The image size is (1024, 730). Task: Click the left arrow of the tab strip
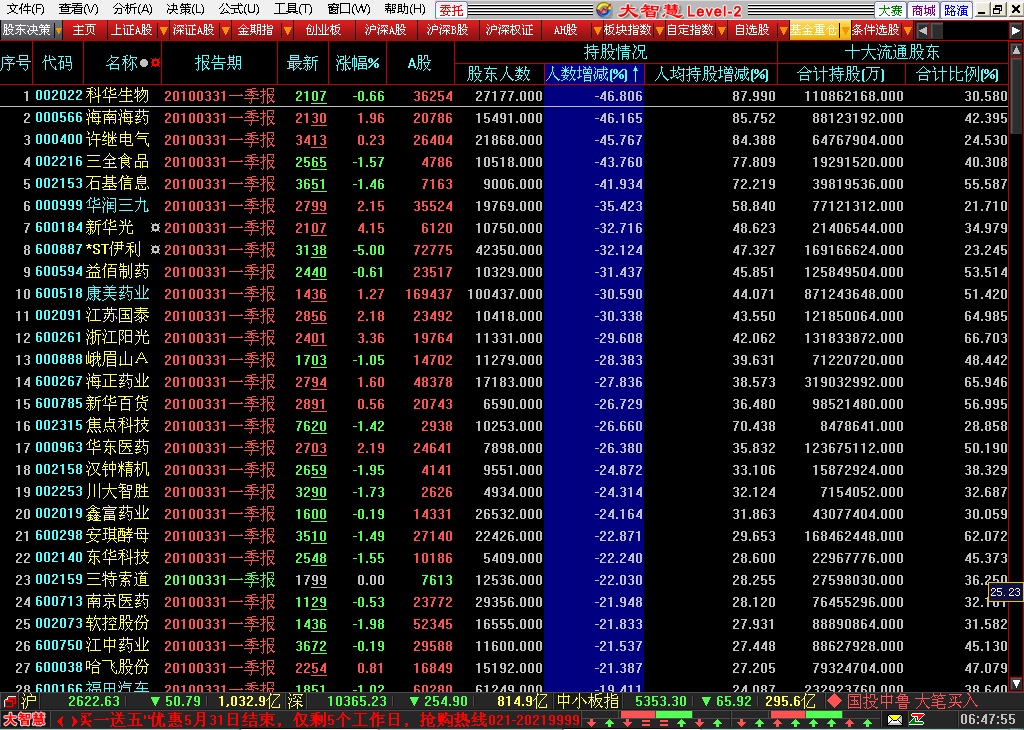tap(922, 30)
